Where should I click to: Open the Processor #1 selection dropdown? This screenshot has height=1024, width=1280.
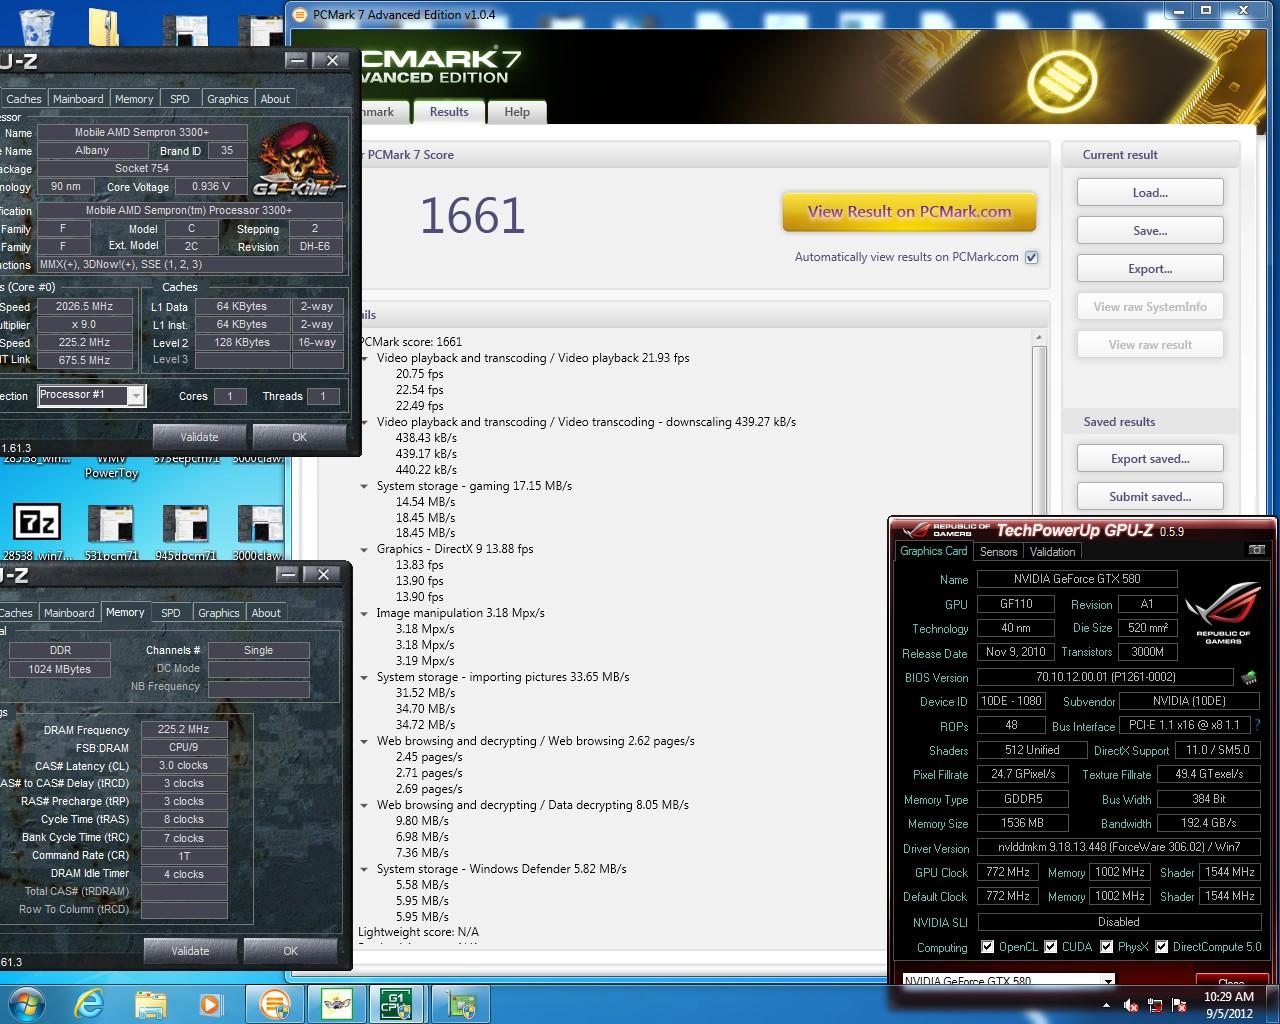pos(136,396)
